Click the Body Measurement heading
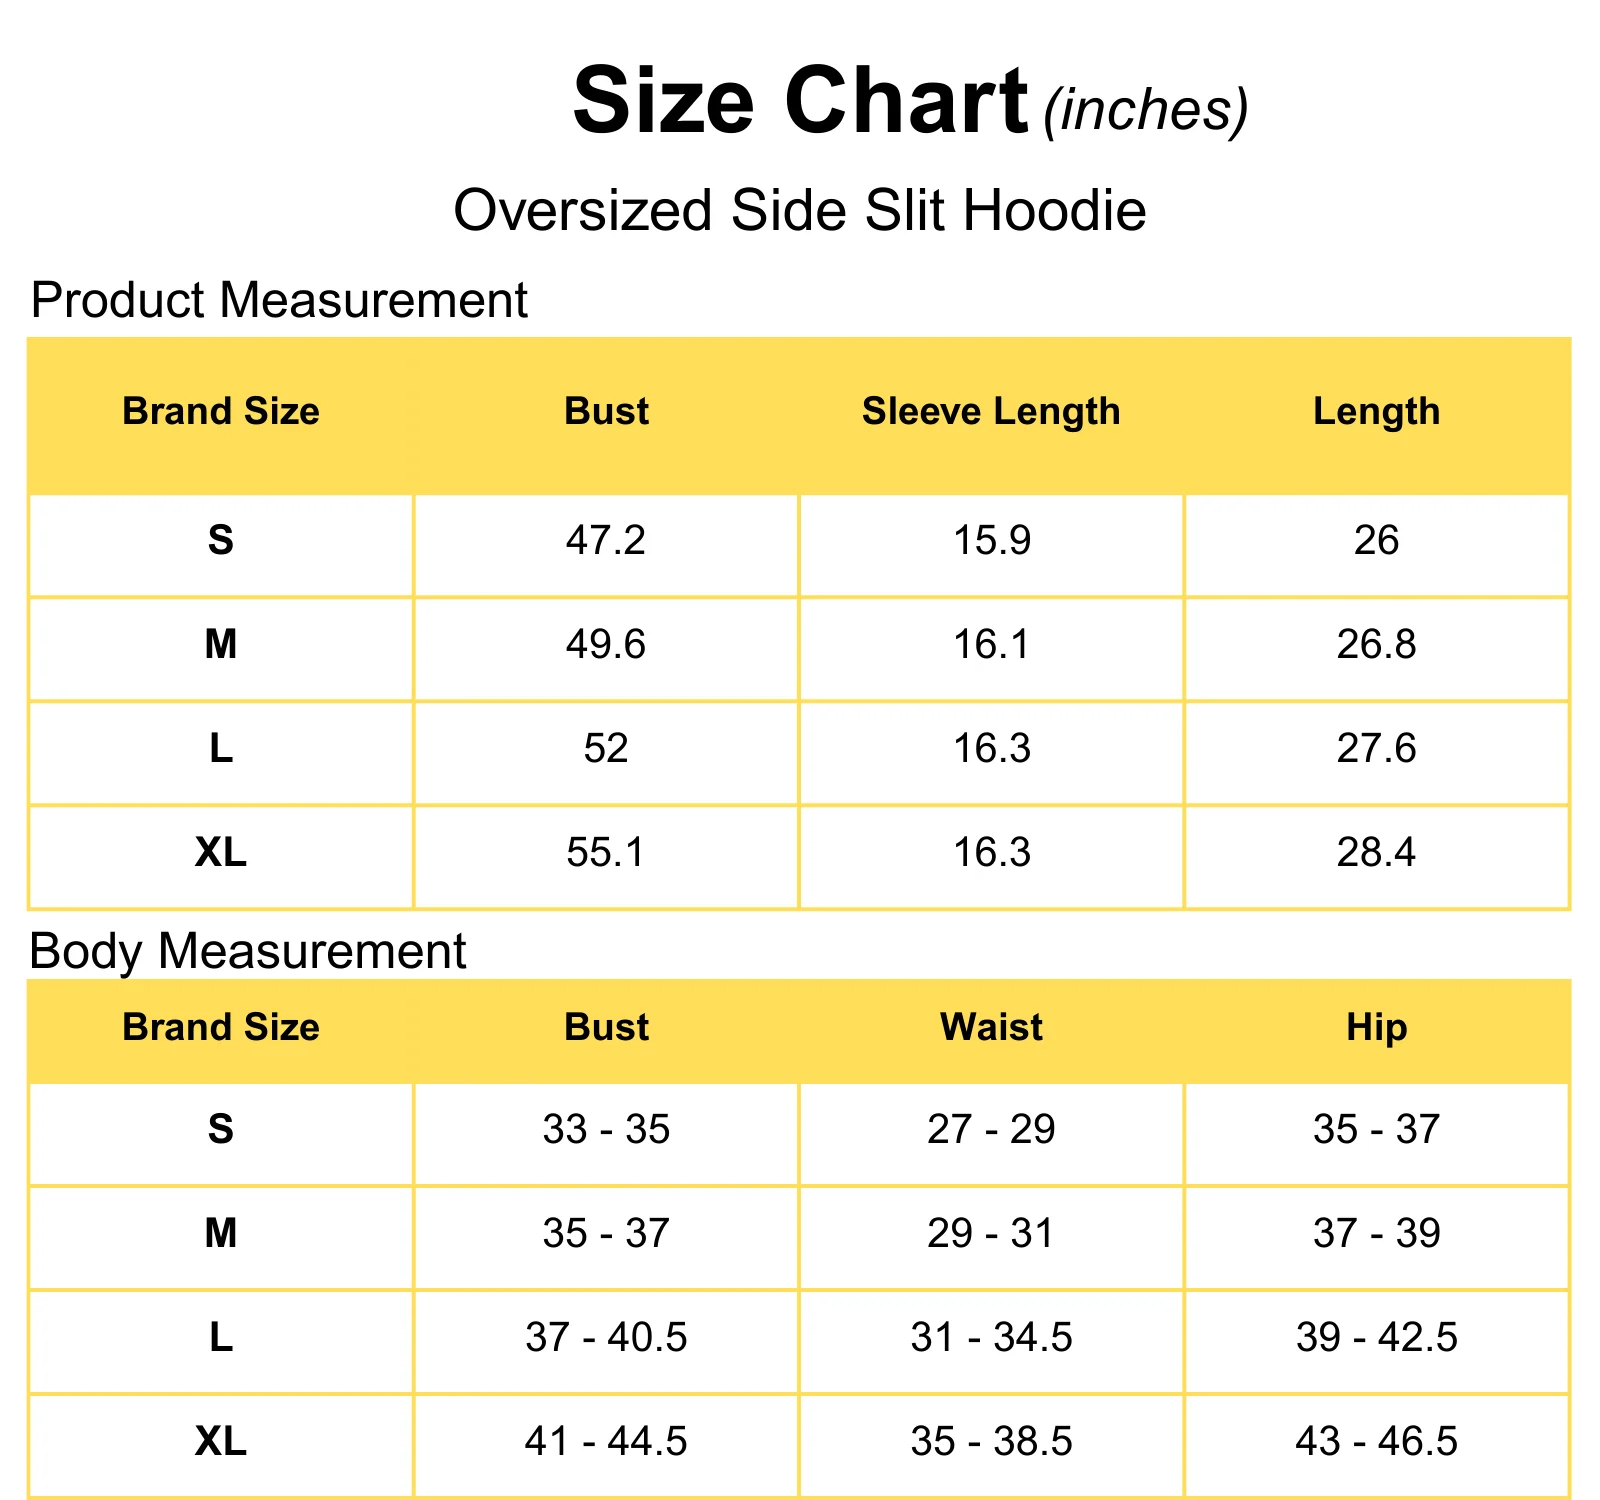The height and width of the screenshot is (1500, 1600). 248,951
